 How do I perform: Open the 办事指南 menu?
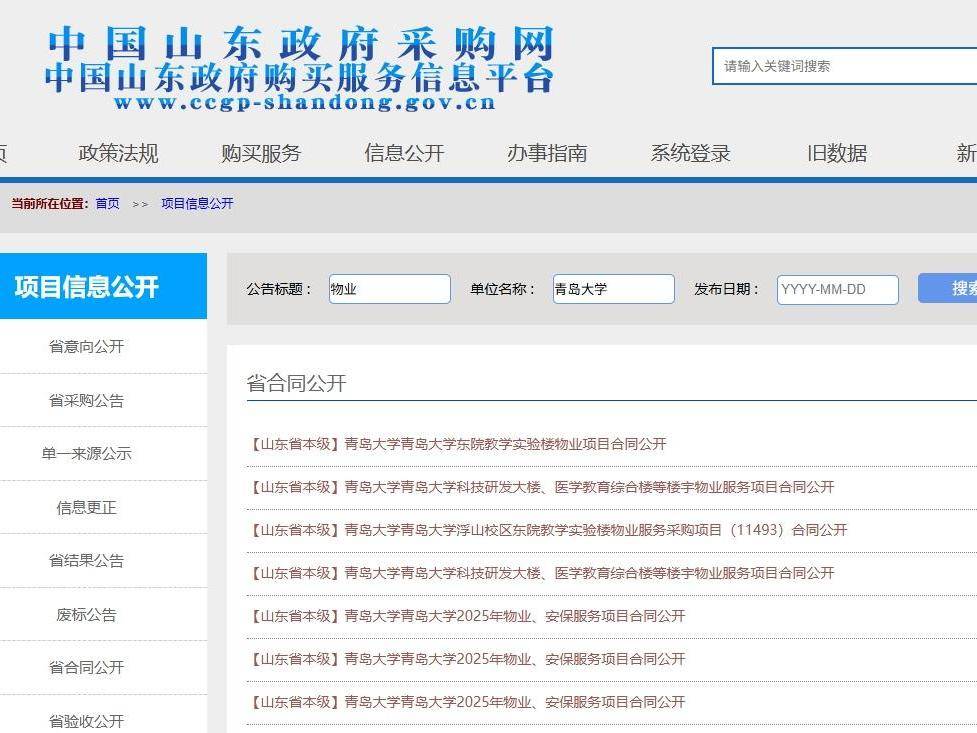click(547, 153)
